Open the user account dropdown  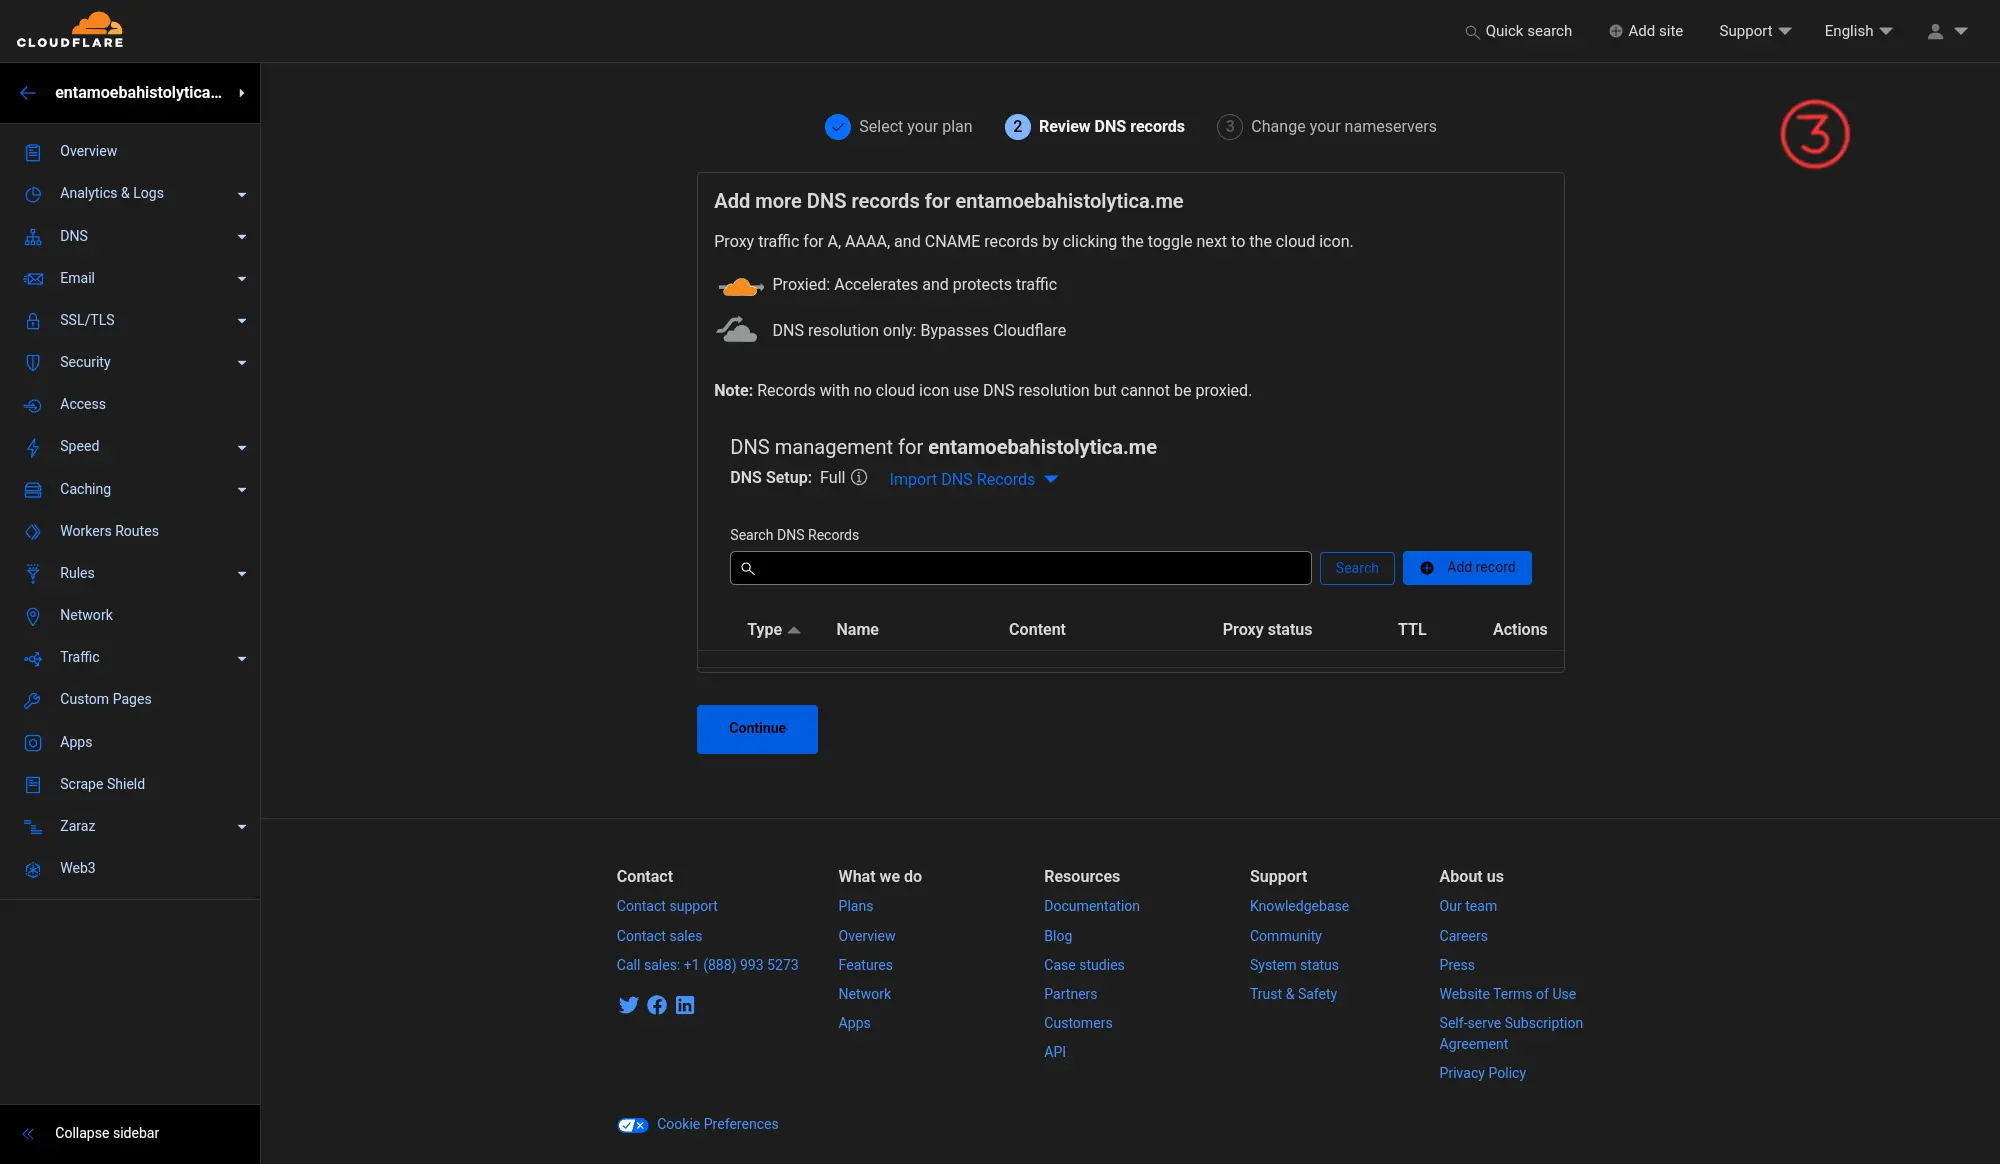pyautogui.click(x=1947, y=31)
